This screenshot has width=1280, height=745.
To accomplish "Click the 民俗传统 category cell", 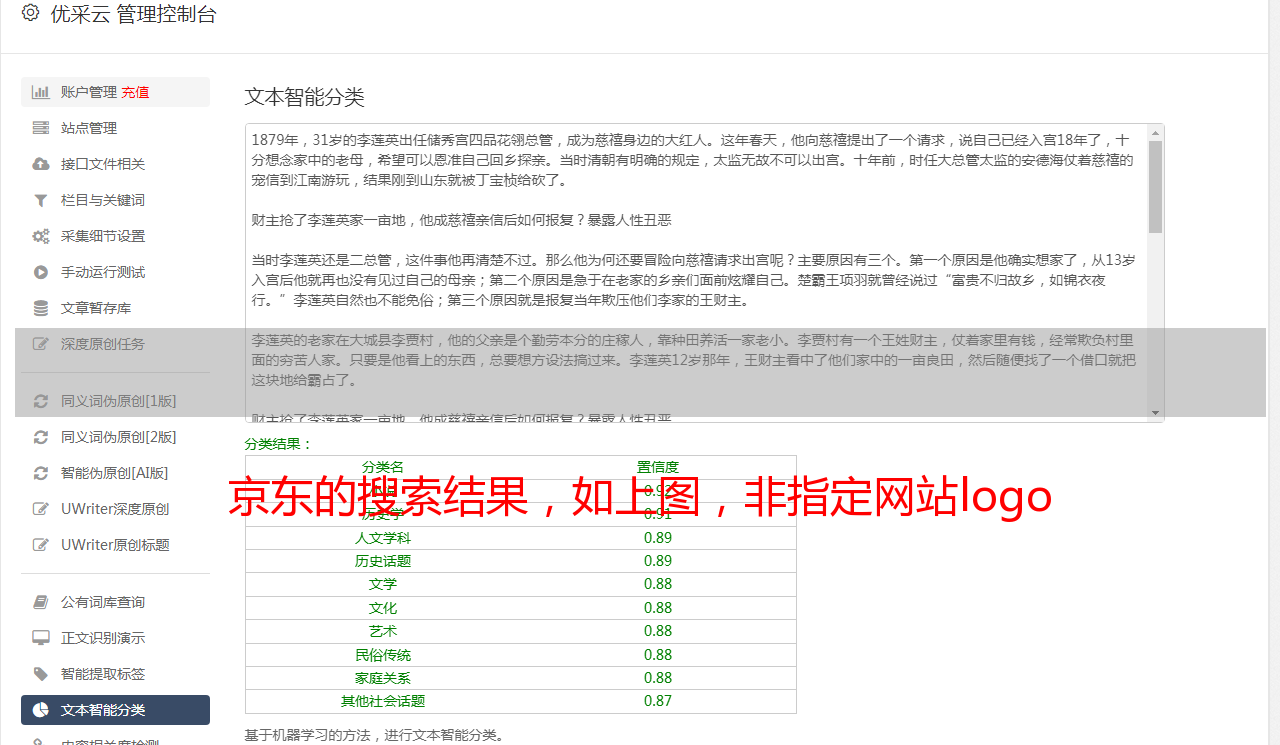I will pos(383,655).
